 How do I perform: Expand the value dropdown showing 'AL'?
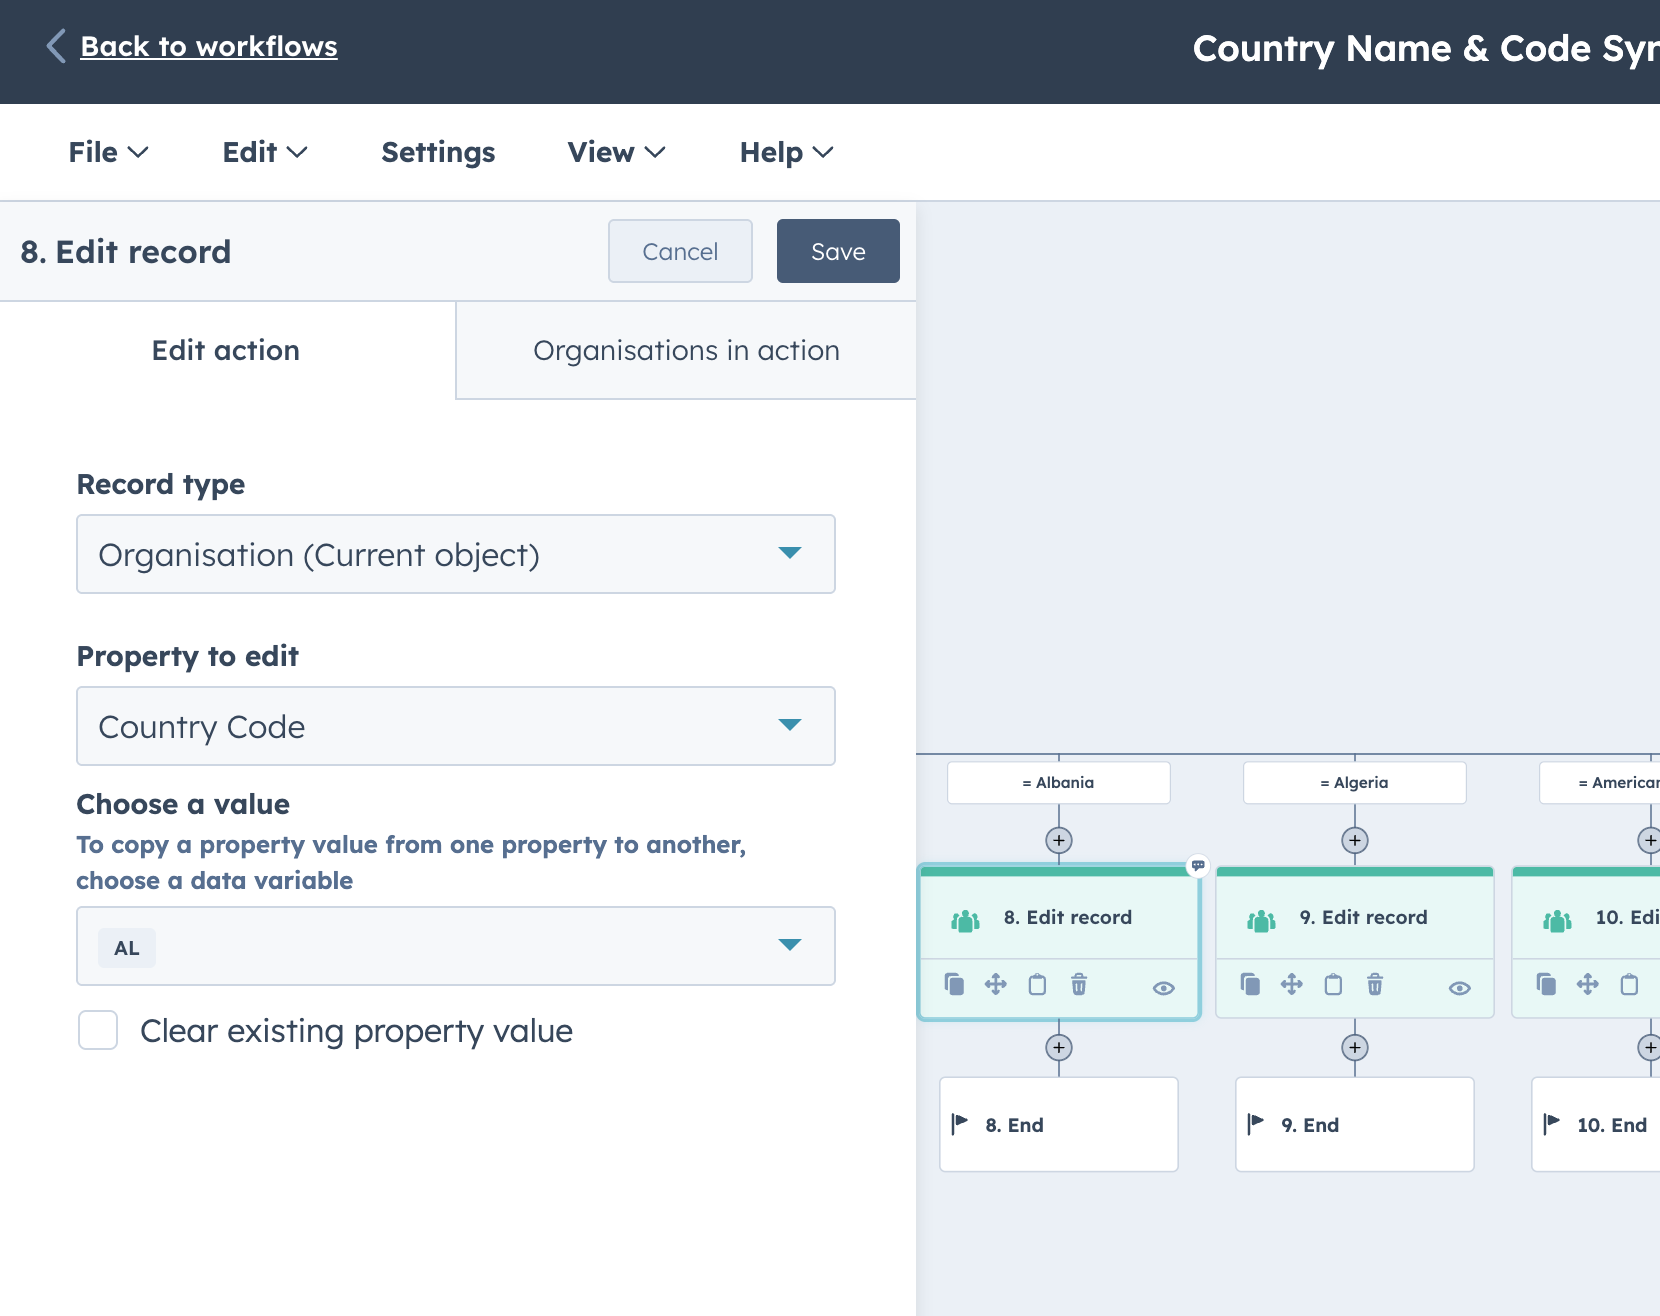(x=789, y=946)
